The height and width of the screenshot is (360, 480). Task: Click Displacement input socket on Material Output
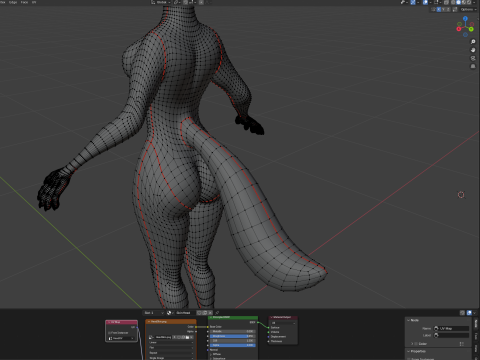268,337
